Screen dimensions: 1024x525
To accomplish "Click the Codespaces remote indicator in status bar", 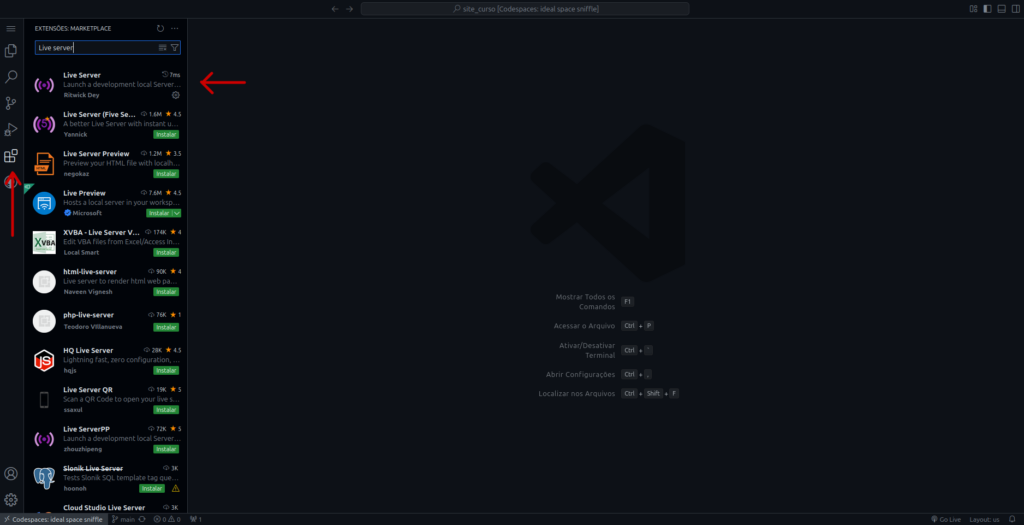I will [54, 520].
